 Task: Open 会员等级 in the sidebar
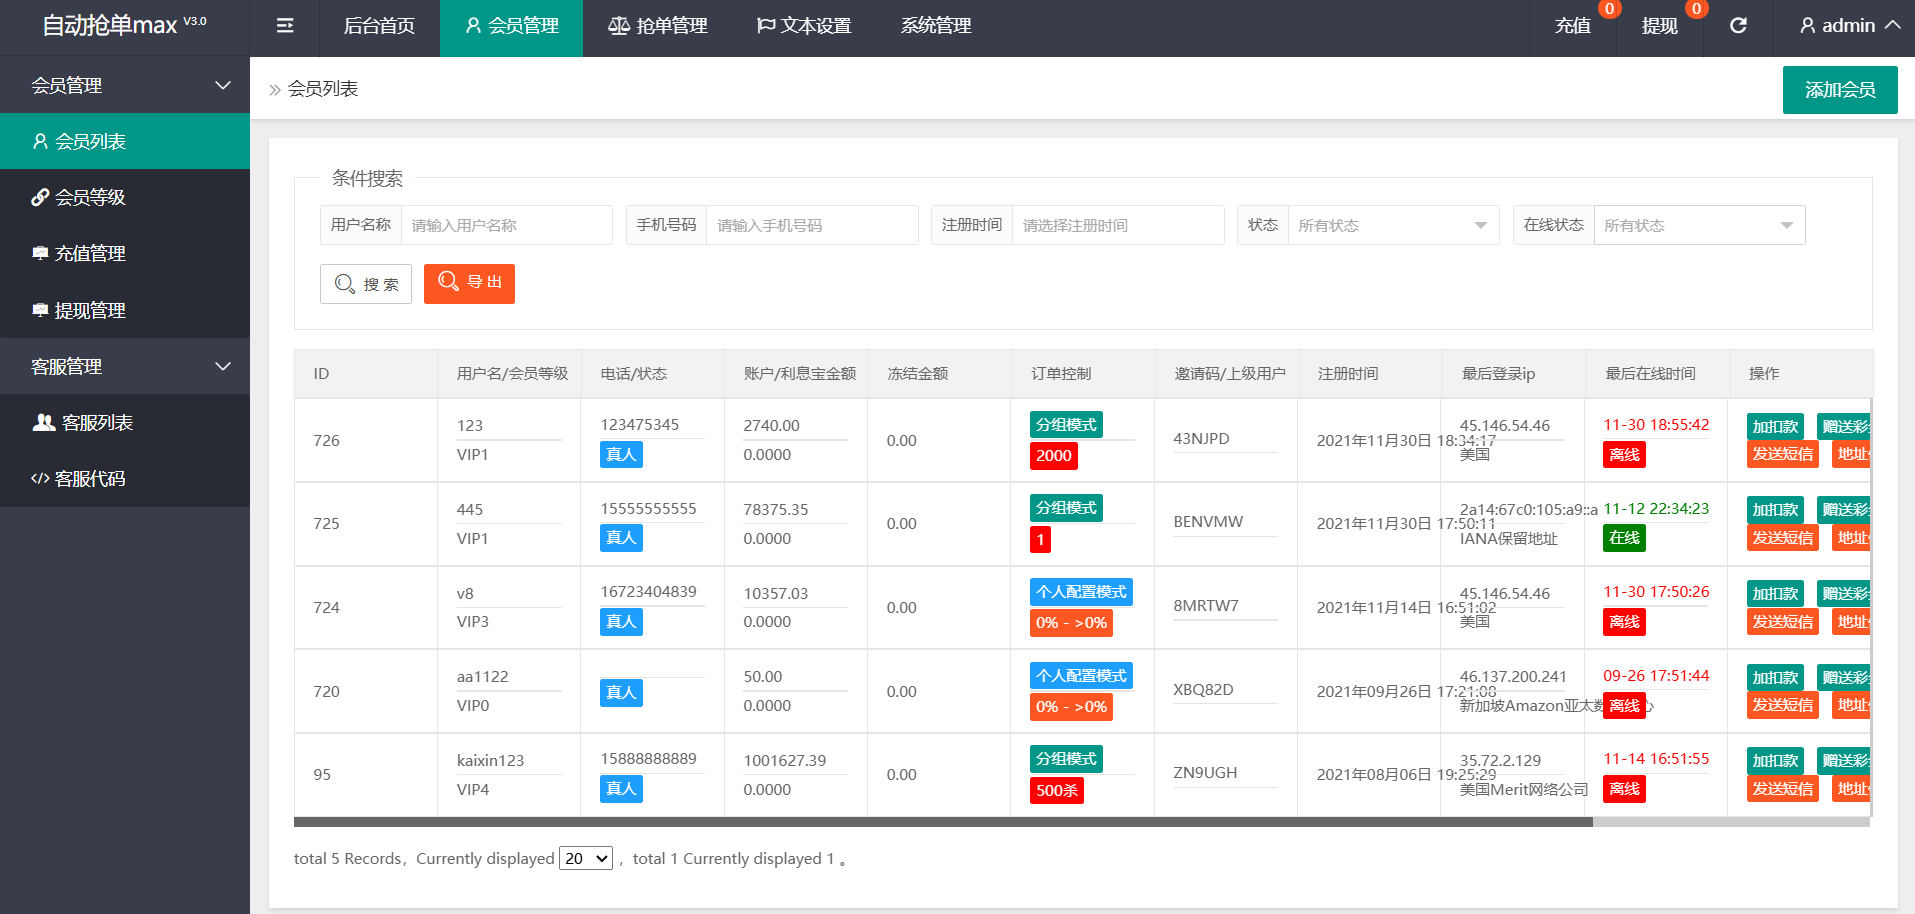pyautogui.click(x=90, y=198)
